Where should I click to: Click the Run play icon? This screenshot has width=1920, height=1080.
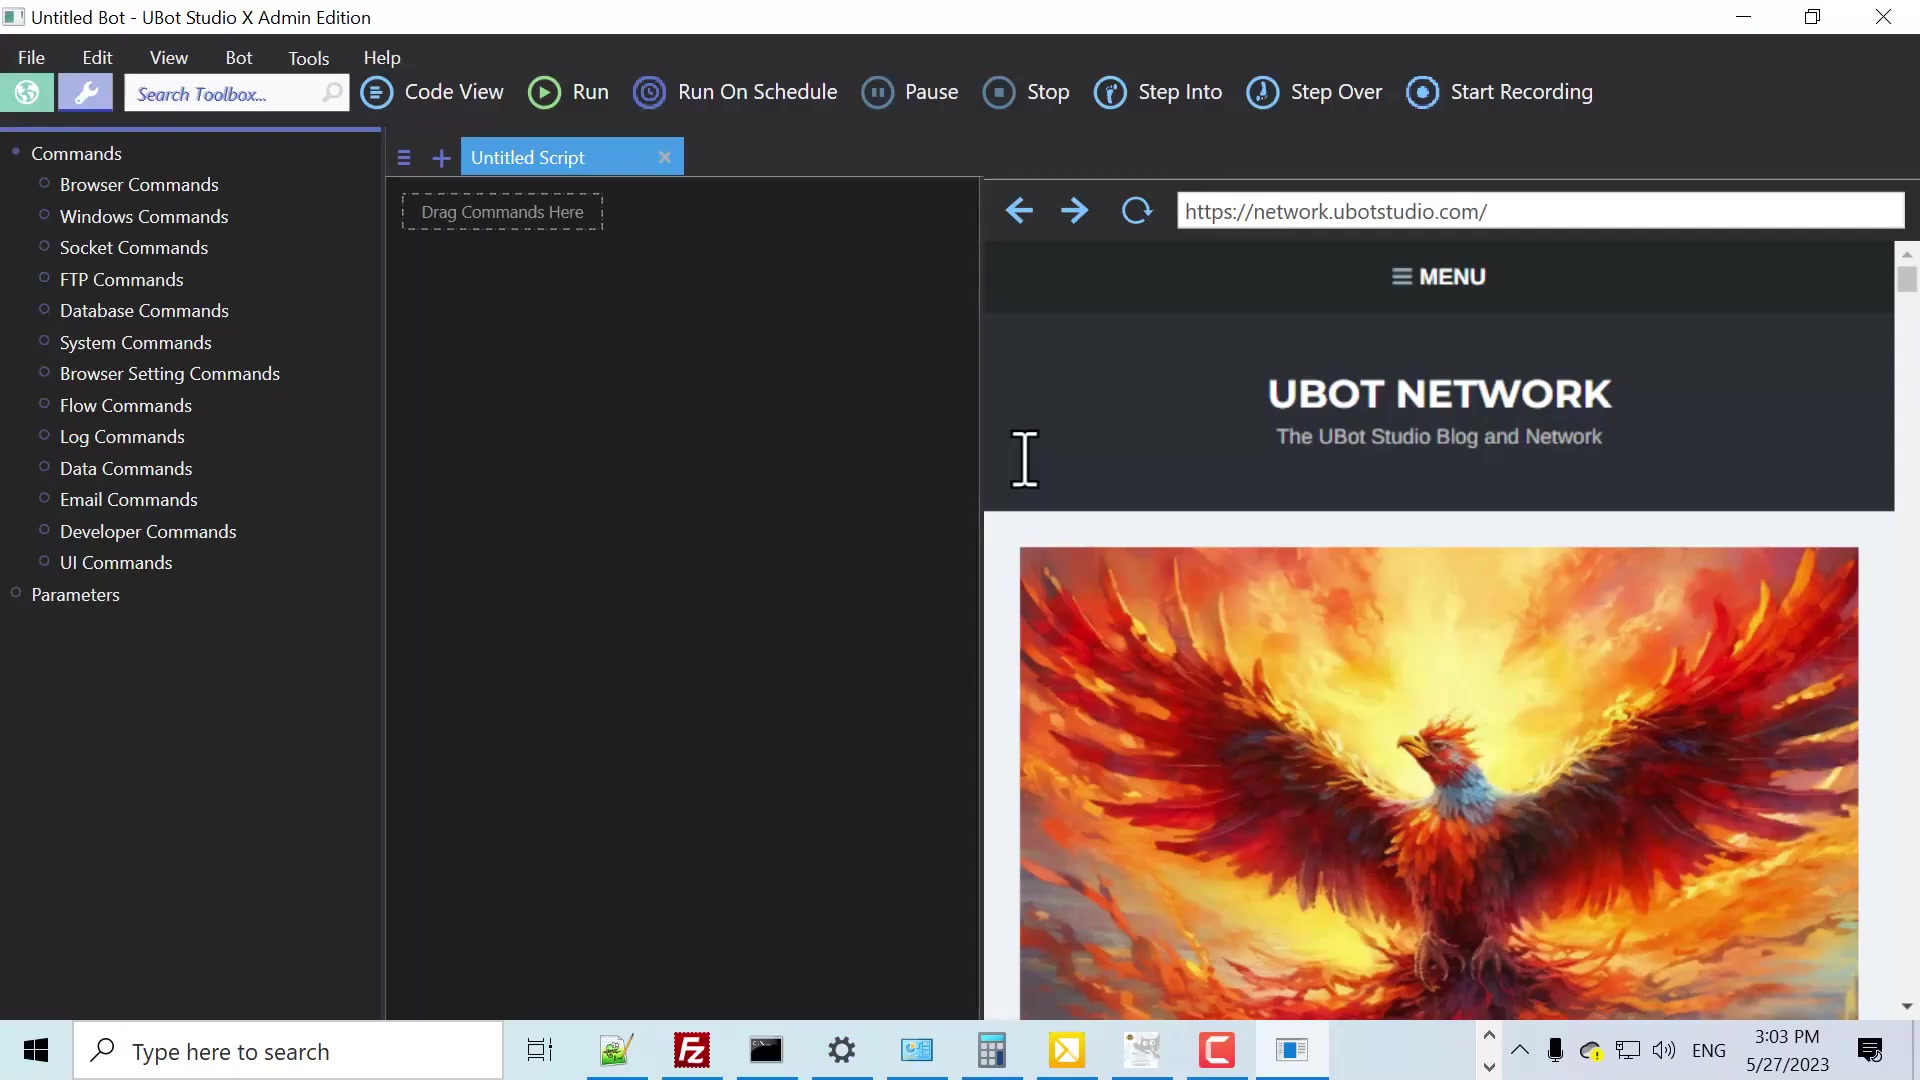pos(544,92)
